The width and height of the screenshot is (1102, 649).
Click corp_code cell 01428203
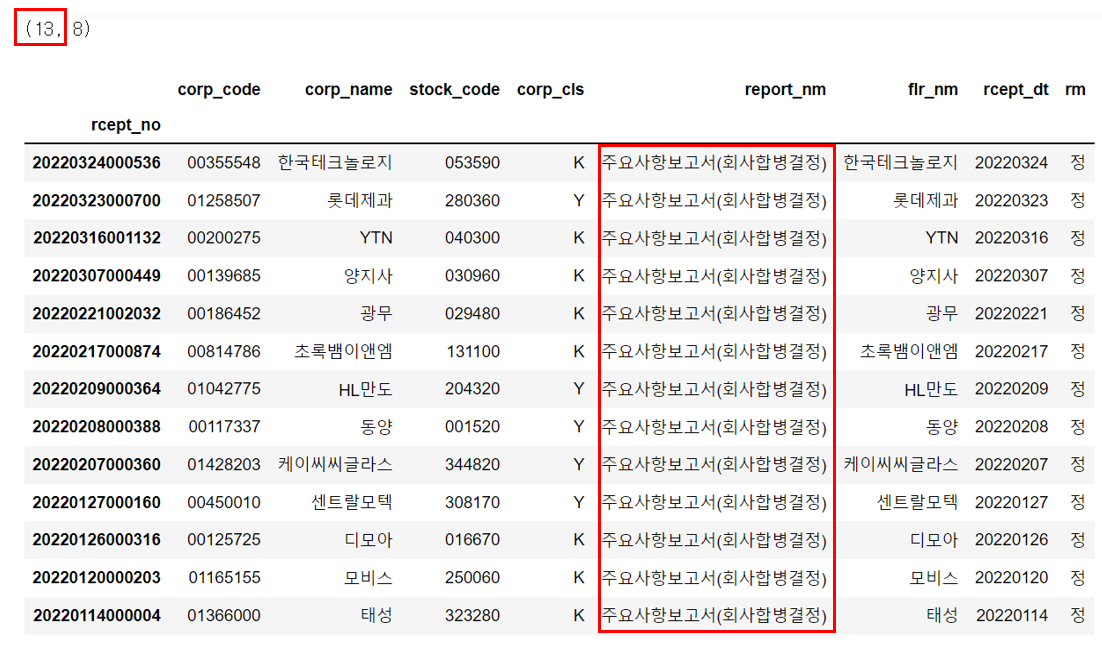point(223,465)
